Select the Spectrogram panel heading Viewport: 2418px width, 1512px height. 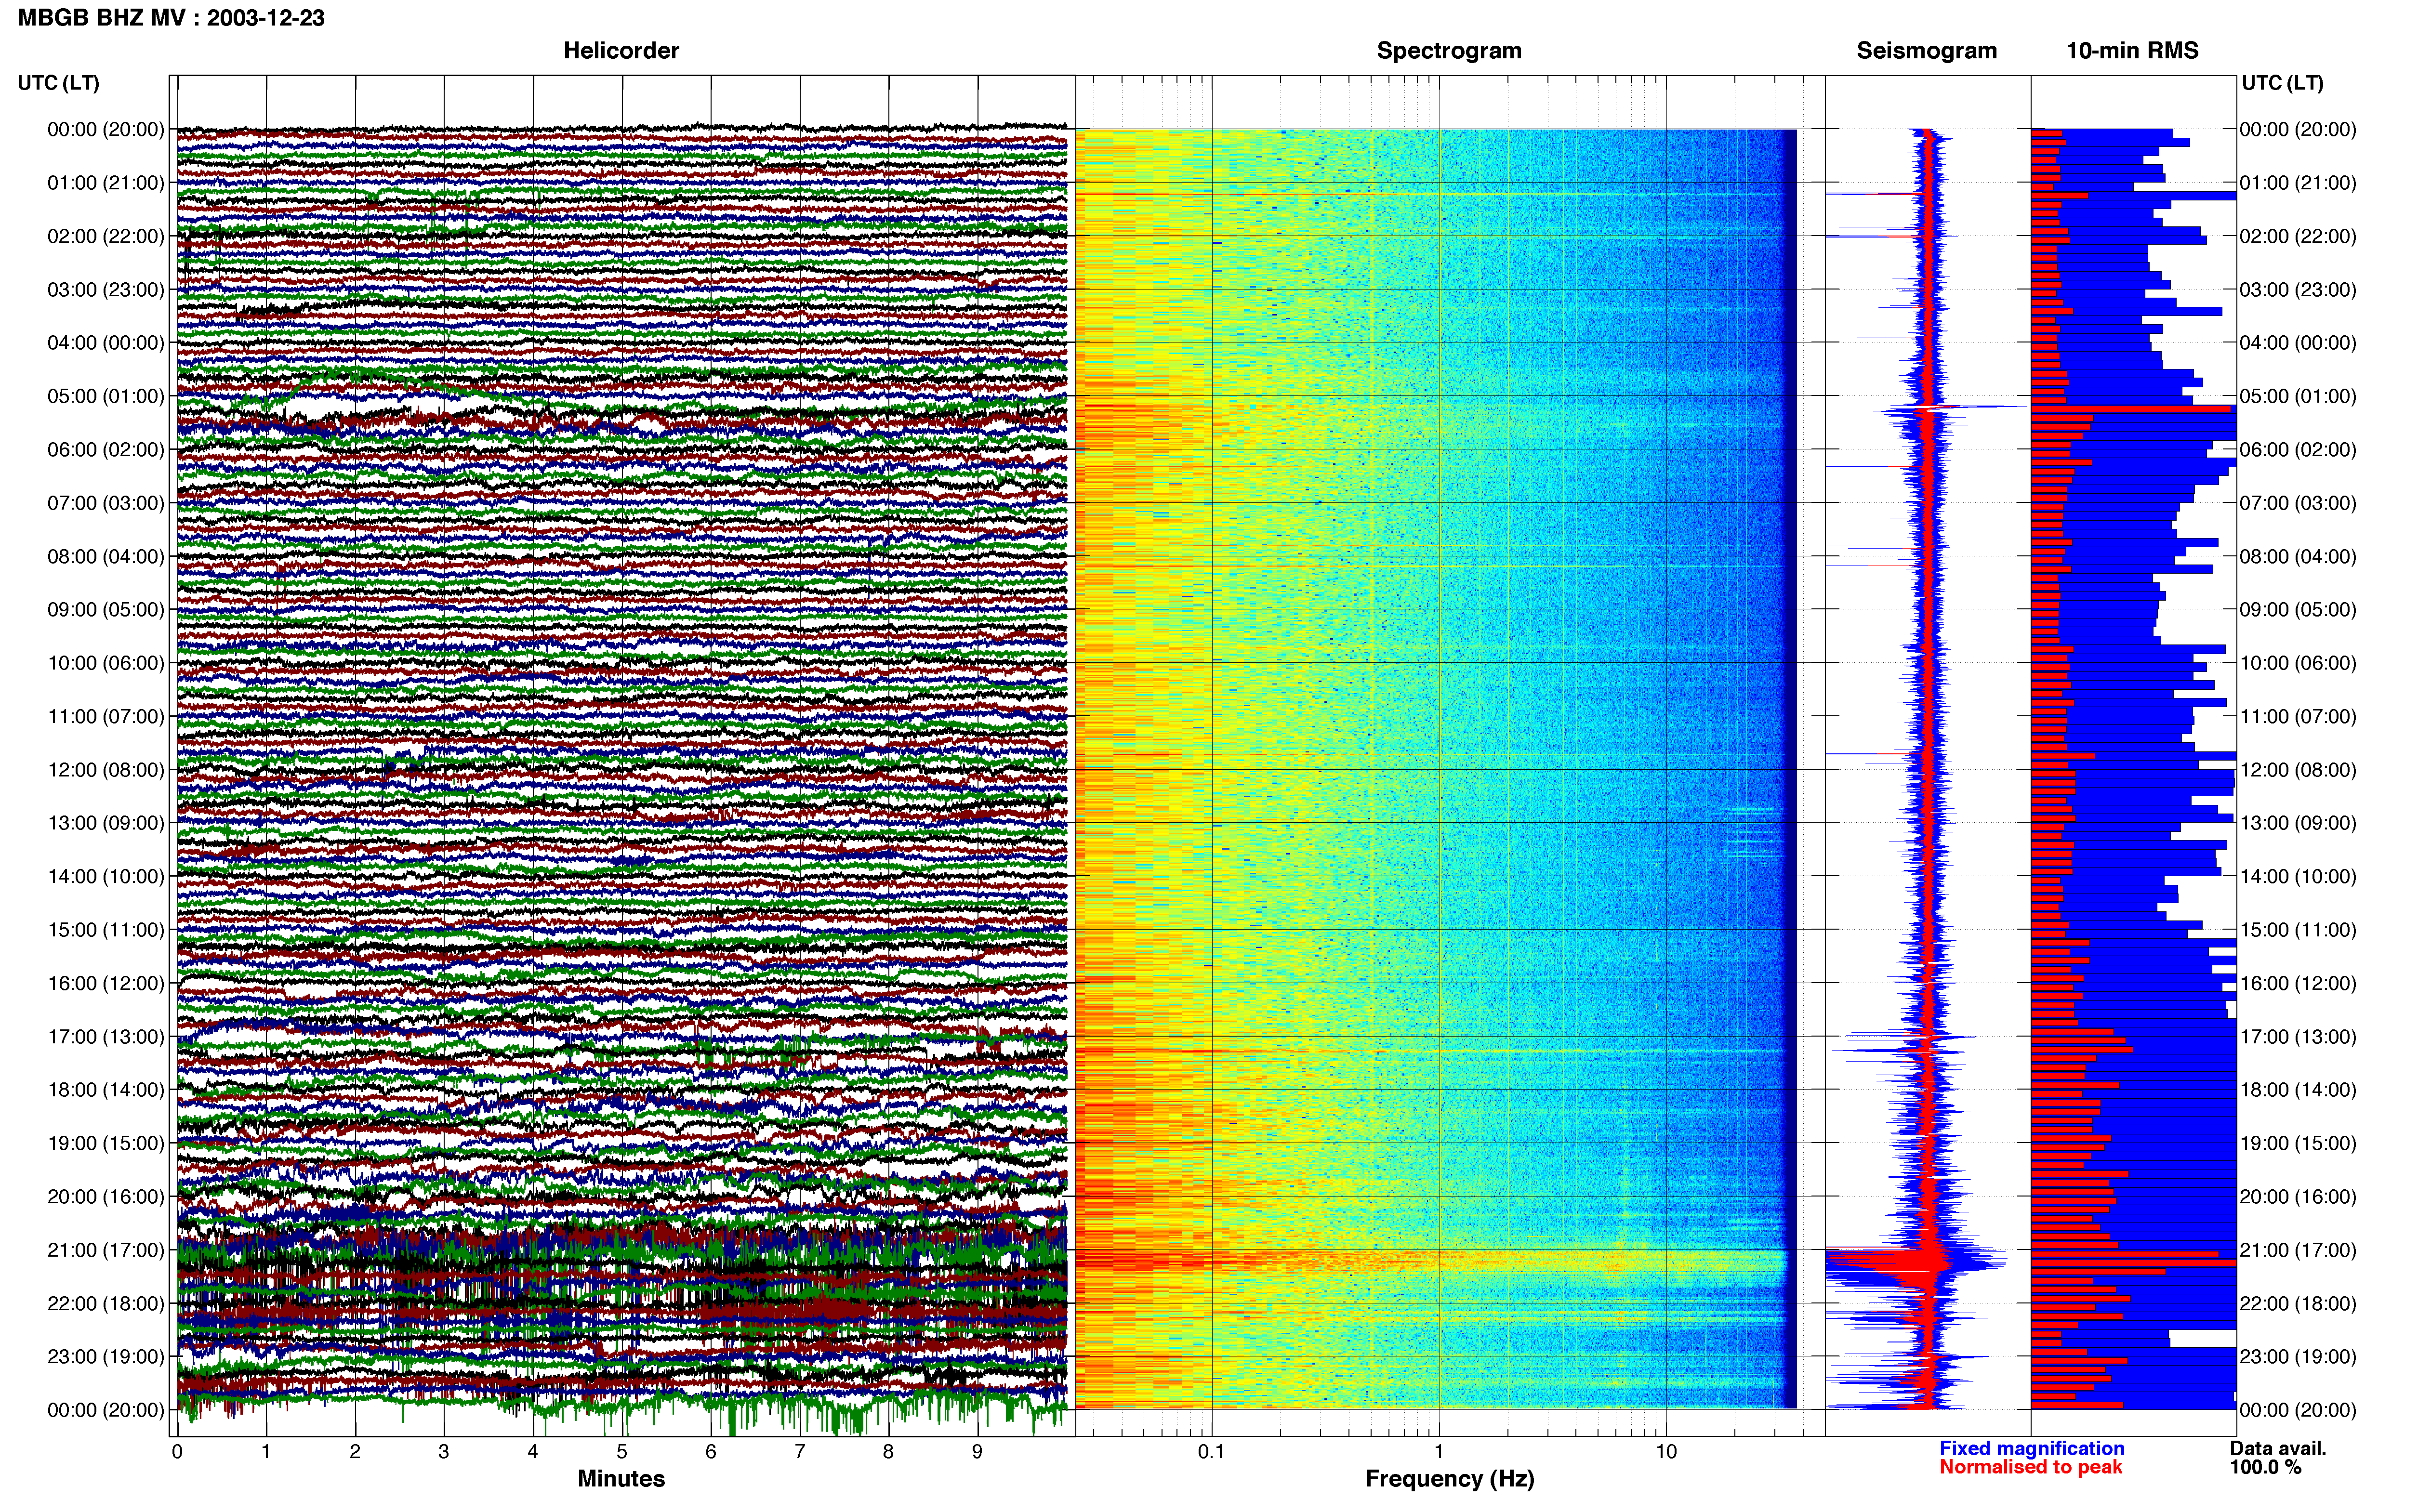tap(1449, 50)
